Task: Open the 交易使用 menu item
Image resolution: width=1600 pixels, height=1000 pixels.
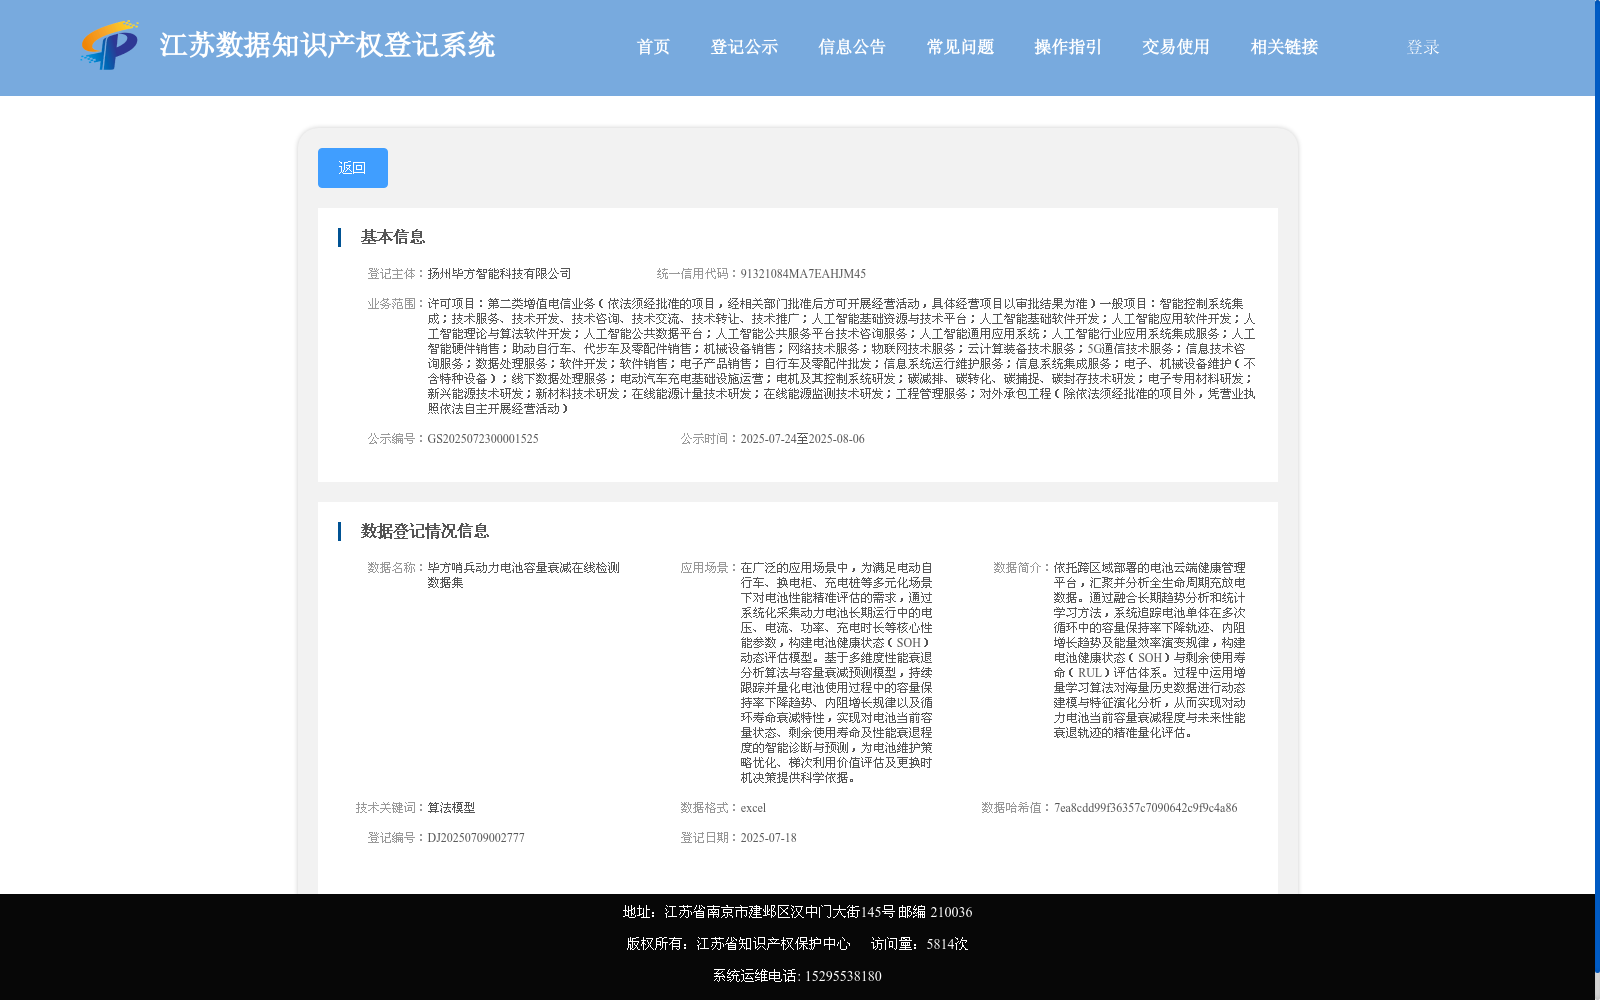Action: point(1176,47)
